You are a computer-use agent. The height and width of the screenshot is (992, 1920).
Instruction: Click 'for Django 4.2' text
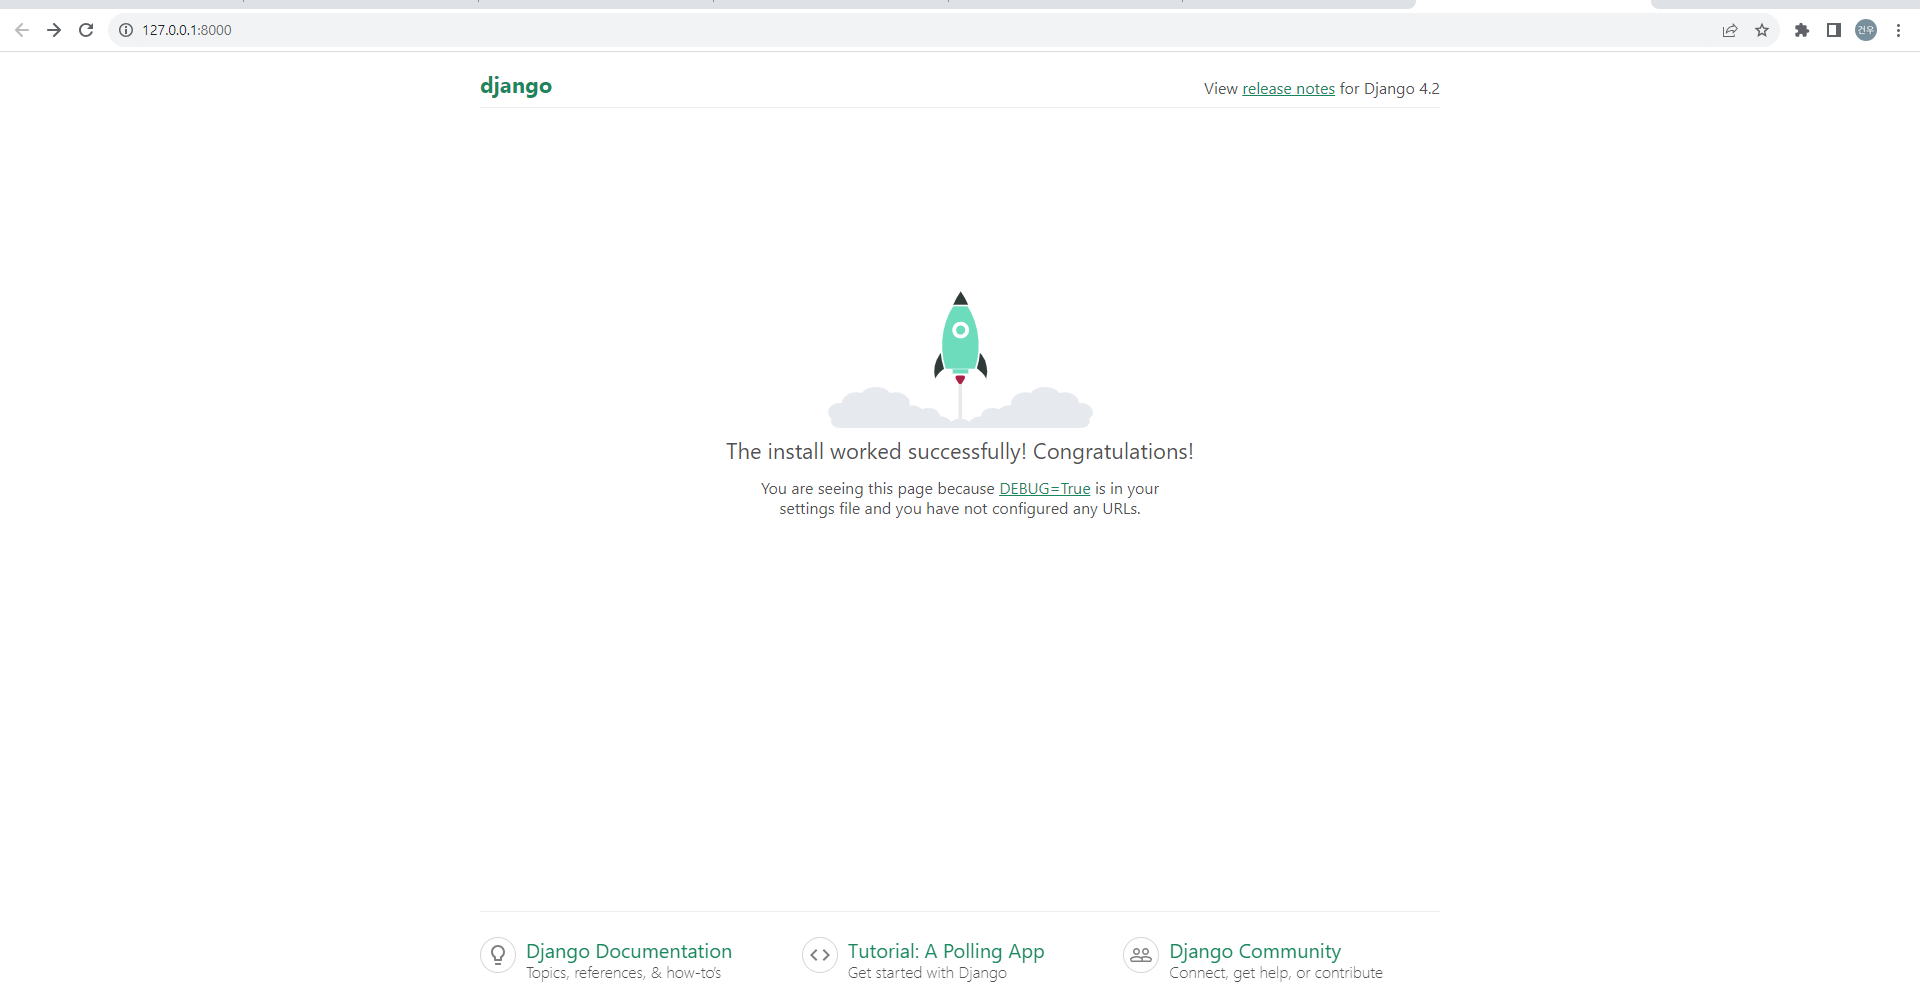click(x=1390, y=89)
